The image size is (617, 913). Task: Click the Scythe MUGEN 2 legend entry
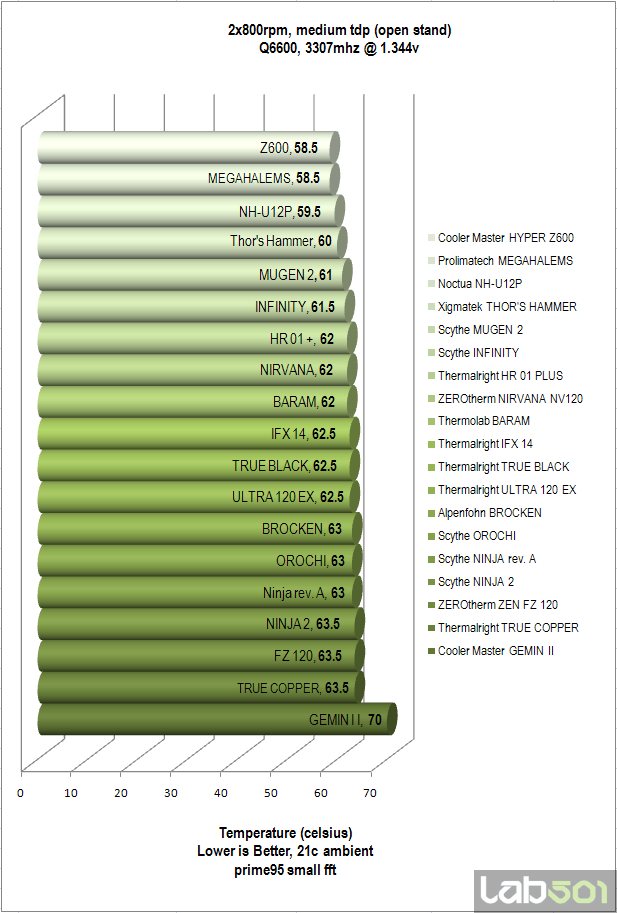pyautogui.click(x=476, y=330)
